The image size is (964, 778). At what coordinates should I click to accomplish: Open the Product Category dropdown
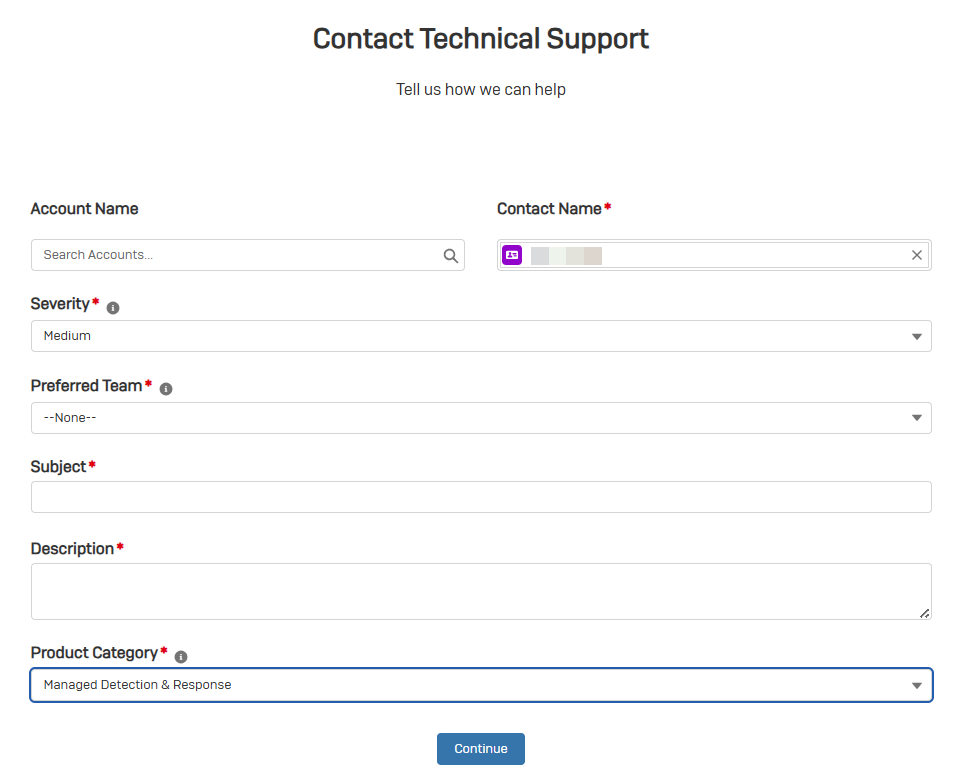point(480,685)
